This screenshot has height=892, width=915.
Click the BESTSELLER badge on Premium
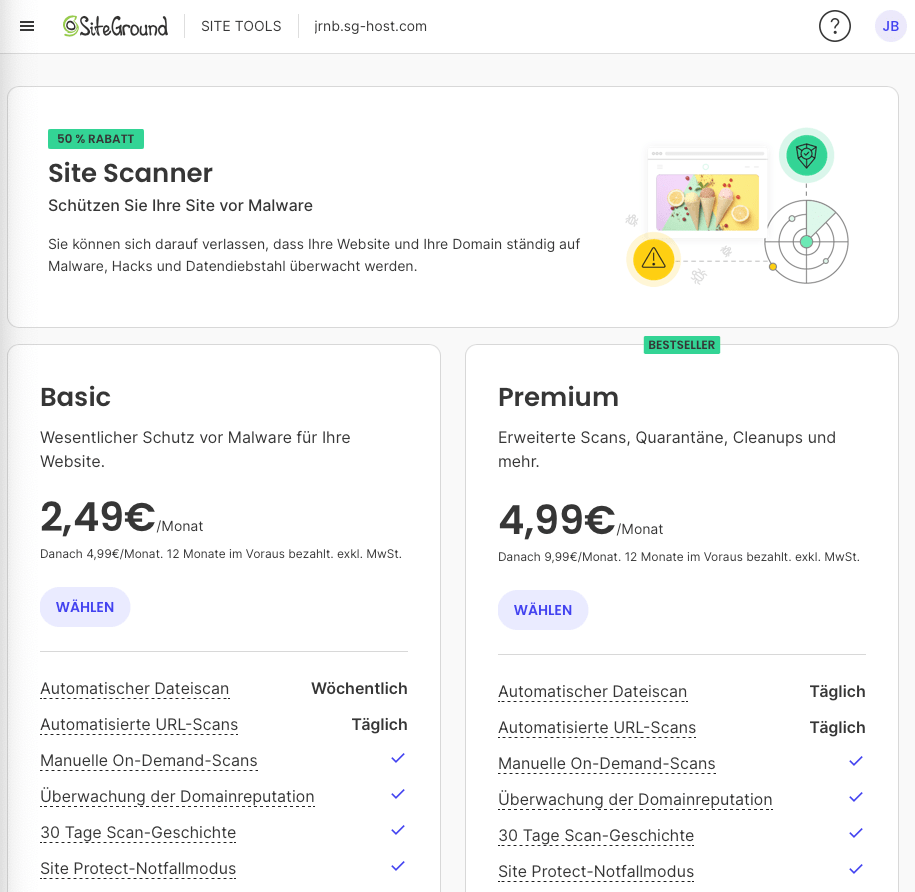click(x=681, y=345)
